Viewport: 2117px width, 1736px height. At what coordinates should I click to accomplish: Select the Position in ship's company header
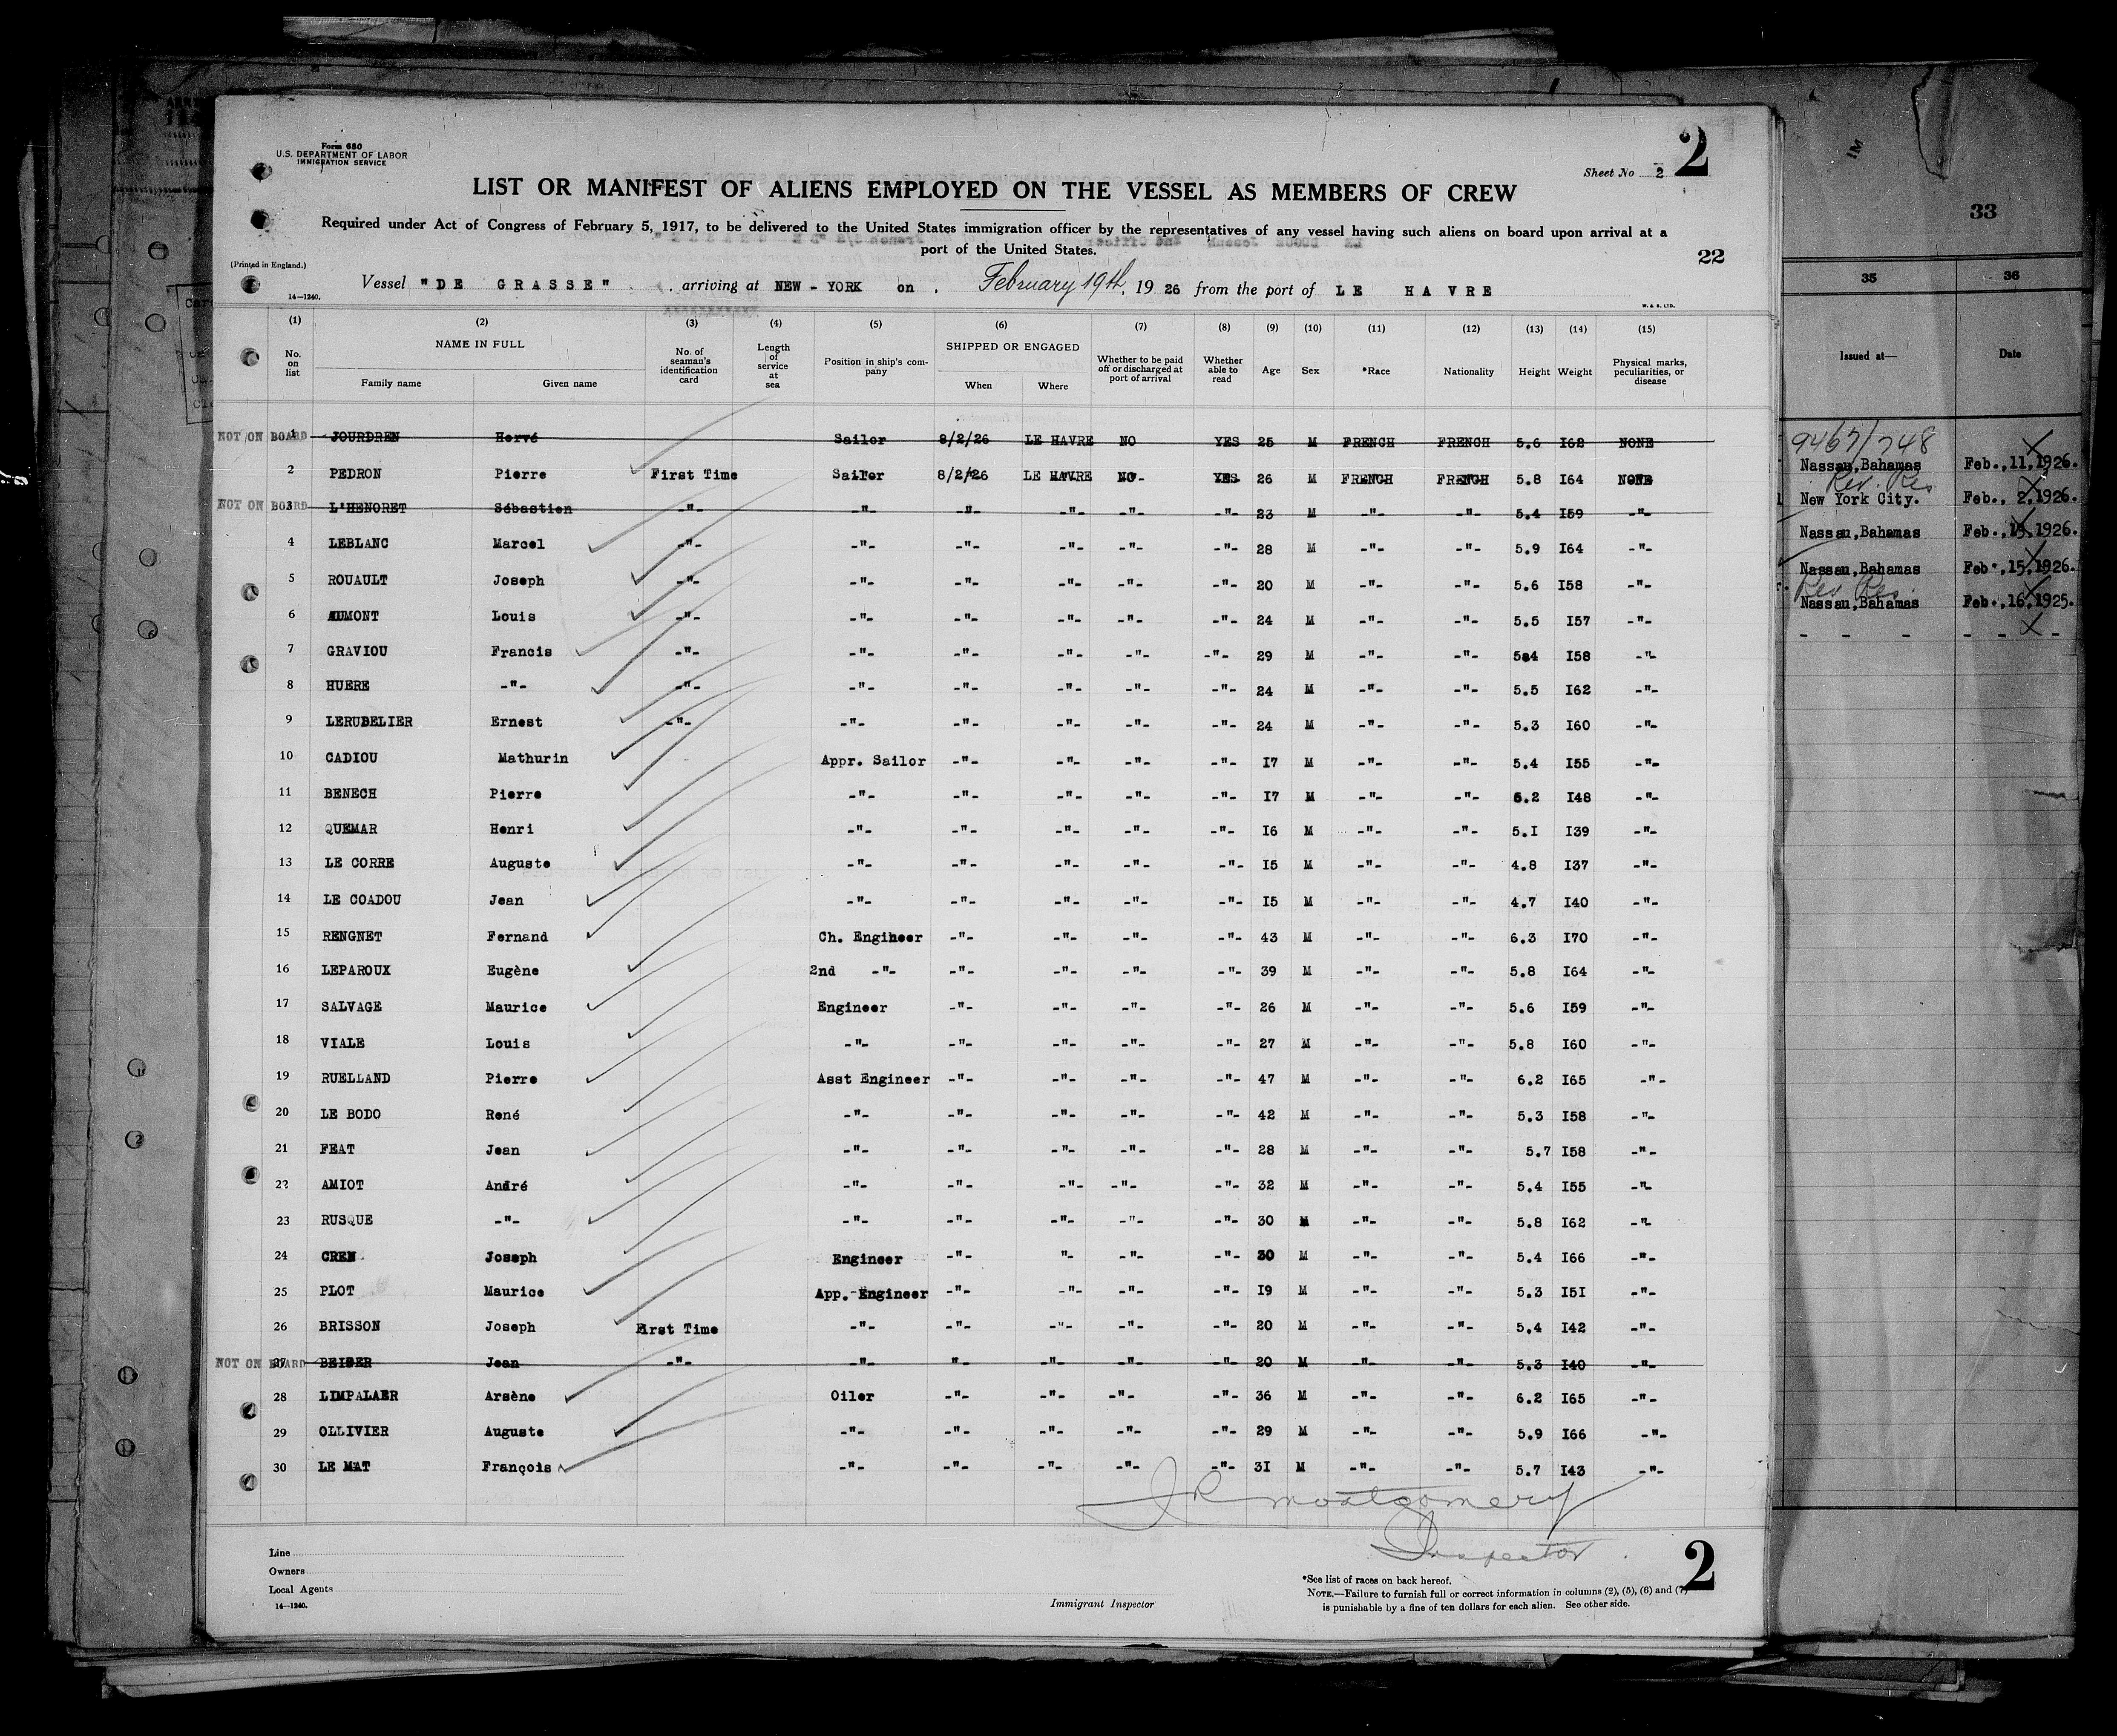click(x=875, y=366)
